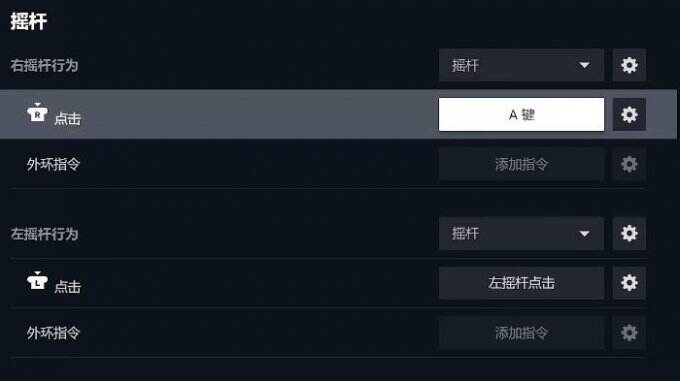The image size is (680, 381).
Task: Click the L stick click icon
Action: pos(37,281)
